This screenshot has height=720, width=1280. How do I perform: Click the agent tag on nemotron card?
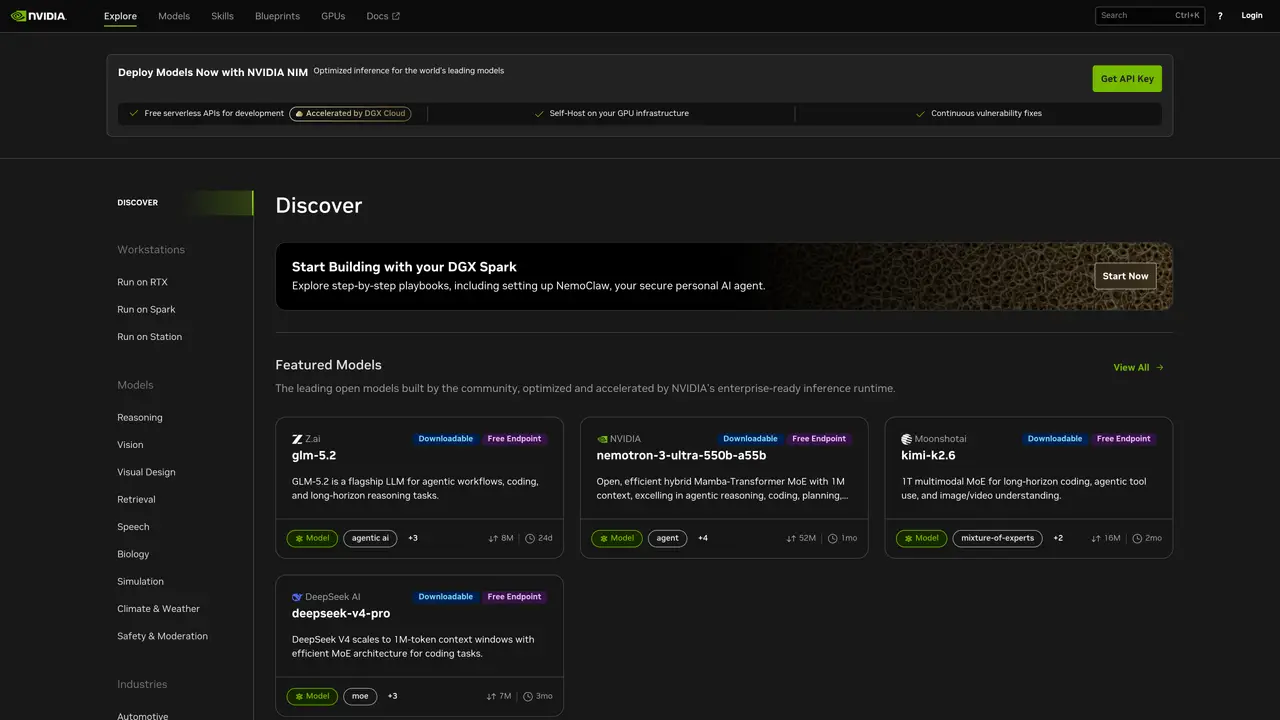click(x=668, y=538)
